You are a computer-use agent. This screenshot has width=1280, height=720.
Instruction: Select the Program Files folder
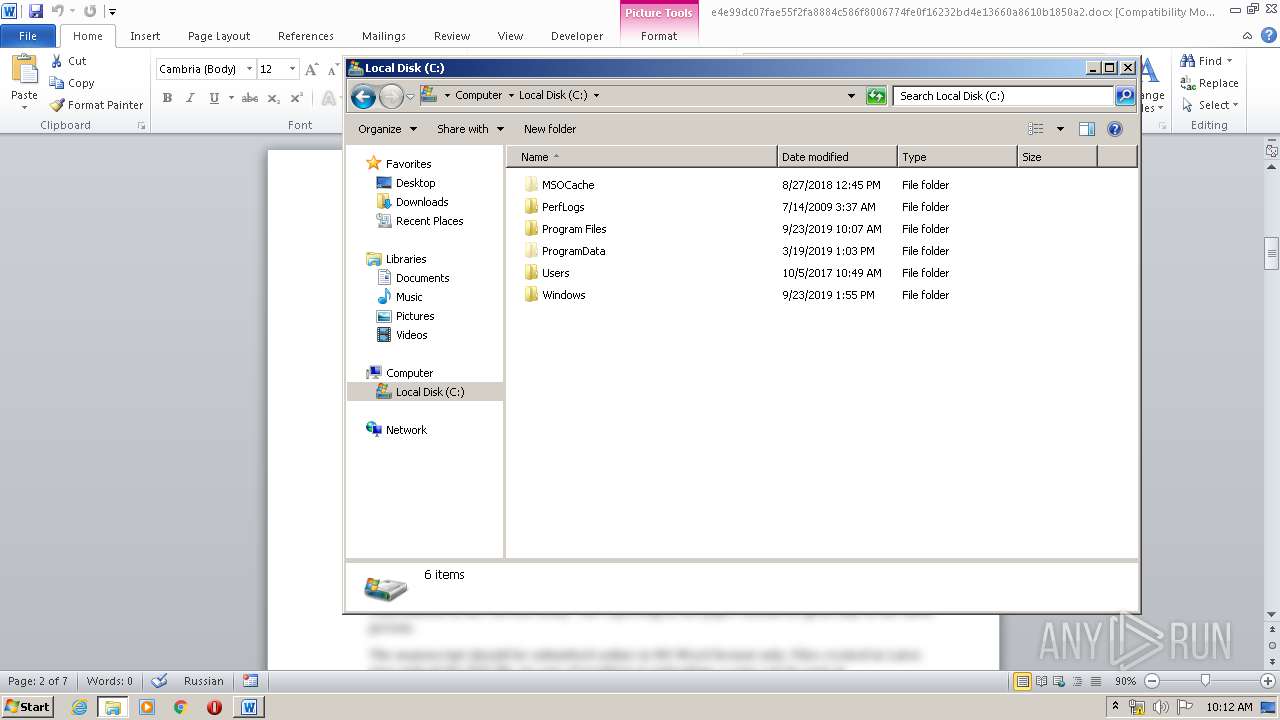pyautogui.click(x=574, y=229)
